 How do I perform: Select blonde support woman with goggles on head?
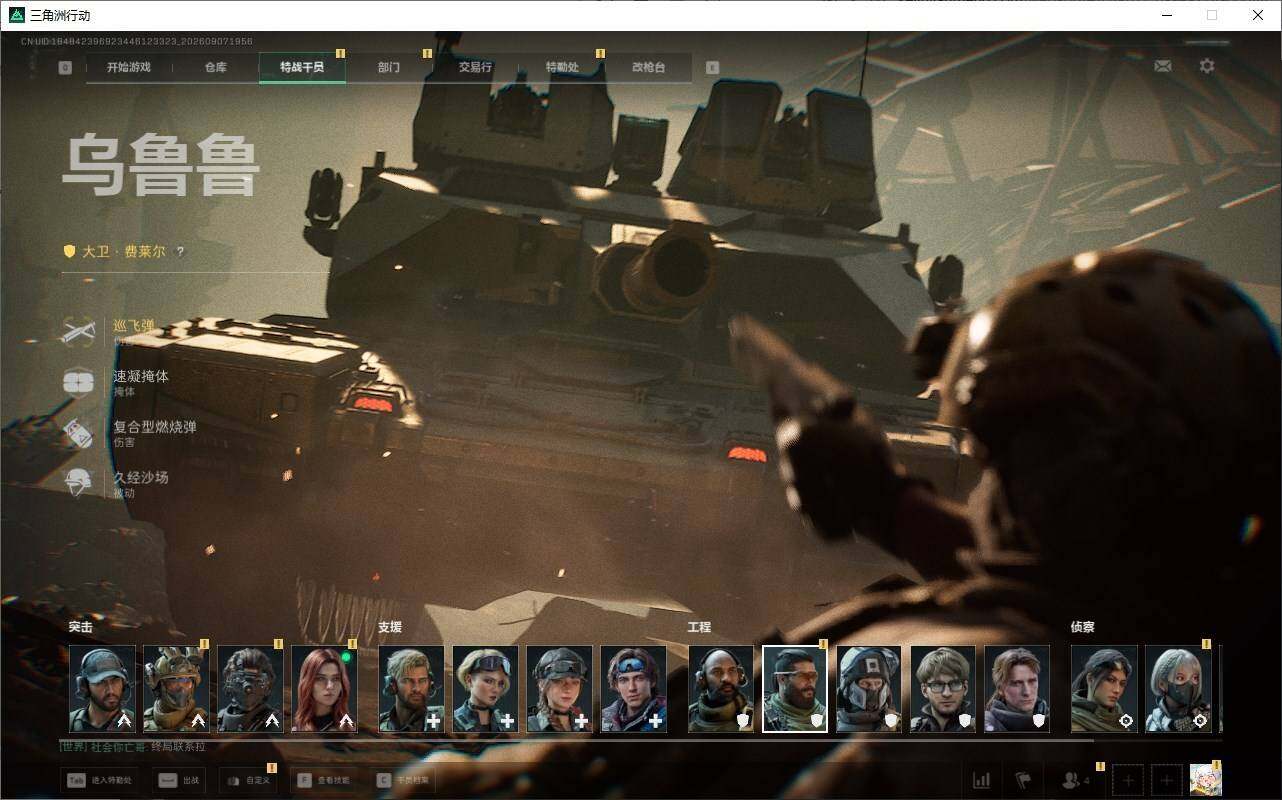coord(485,689)
